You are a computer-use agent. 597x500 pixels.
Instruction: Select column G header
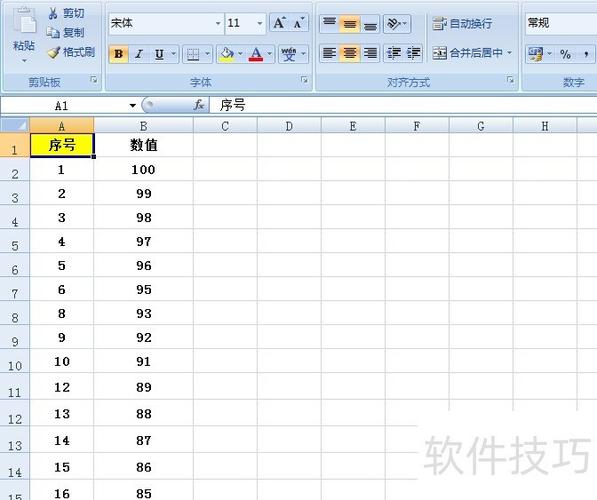click(481, 126)
